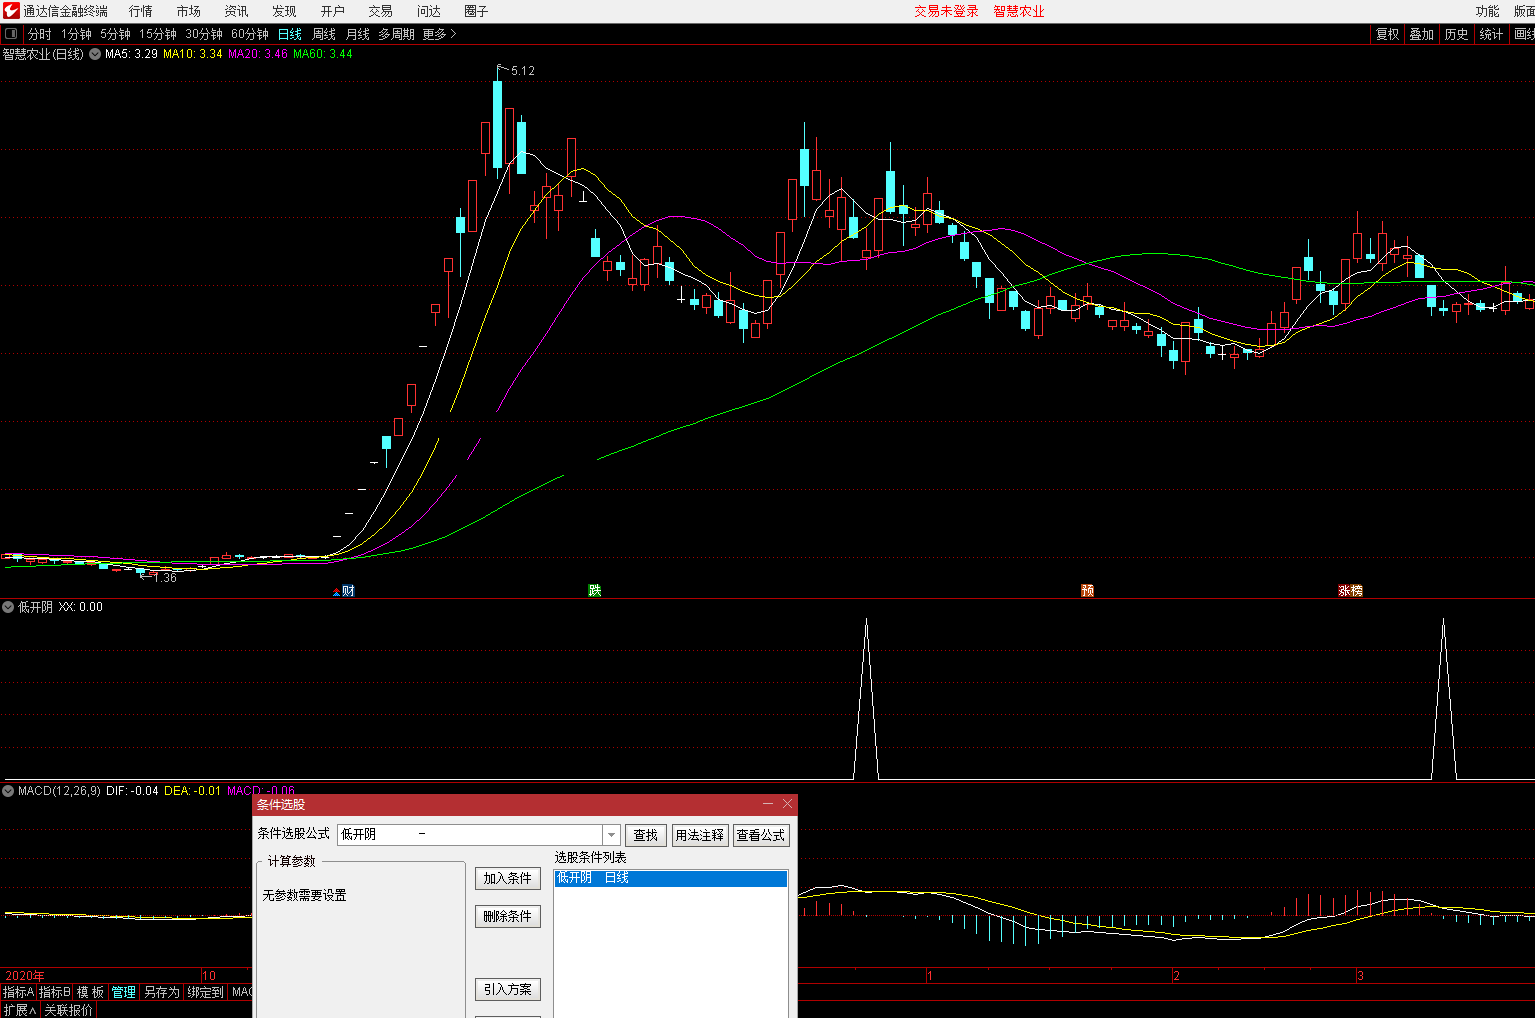1535x1018 pixels.
Task: Switch to the 月线 monthly period
Action: (x=358, y=34)
